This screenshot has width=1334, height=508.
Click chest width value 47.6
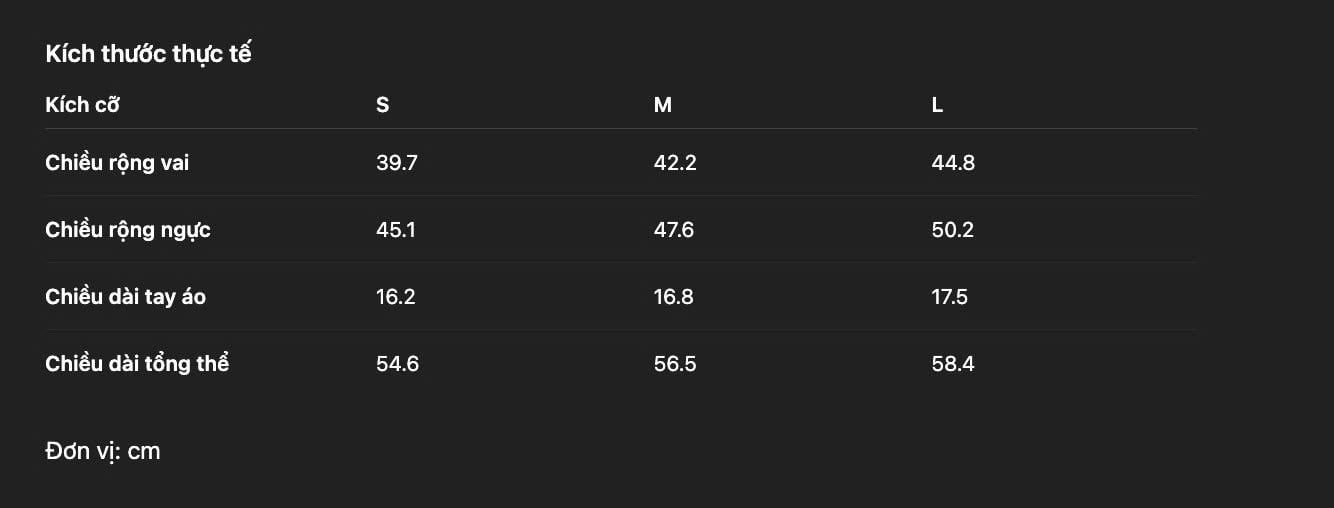tap(674, 230)
